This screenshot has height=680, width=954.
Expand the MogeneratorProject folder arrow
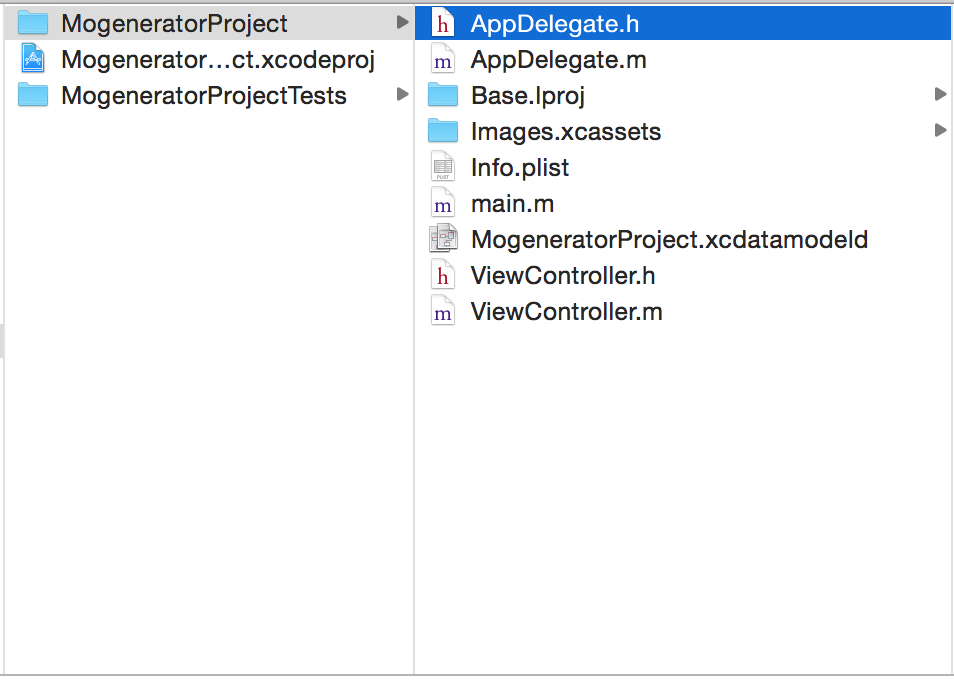point(402,22)
